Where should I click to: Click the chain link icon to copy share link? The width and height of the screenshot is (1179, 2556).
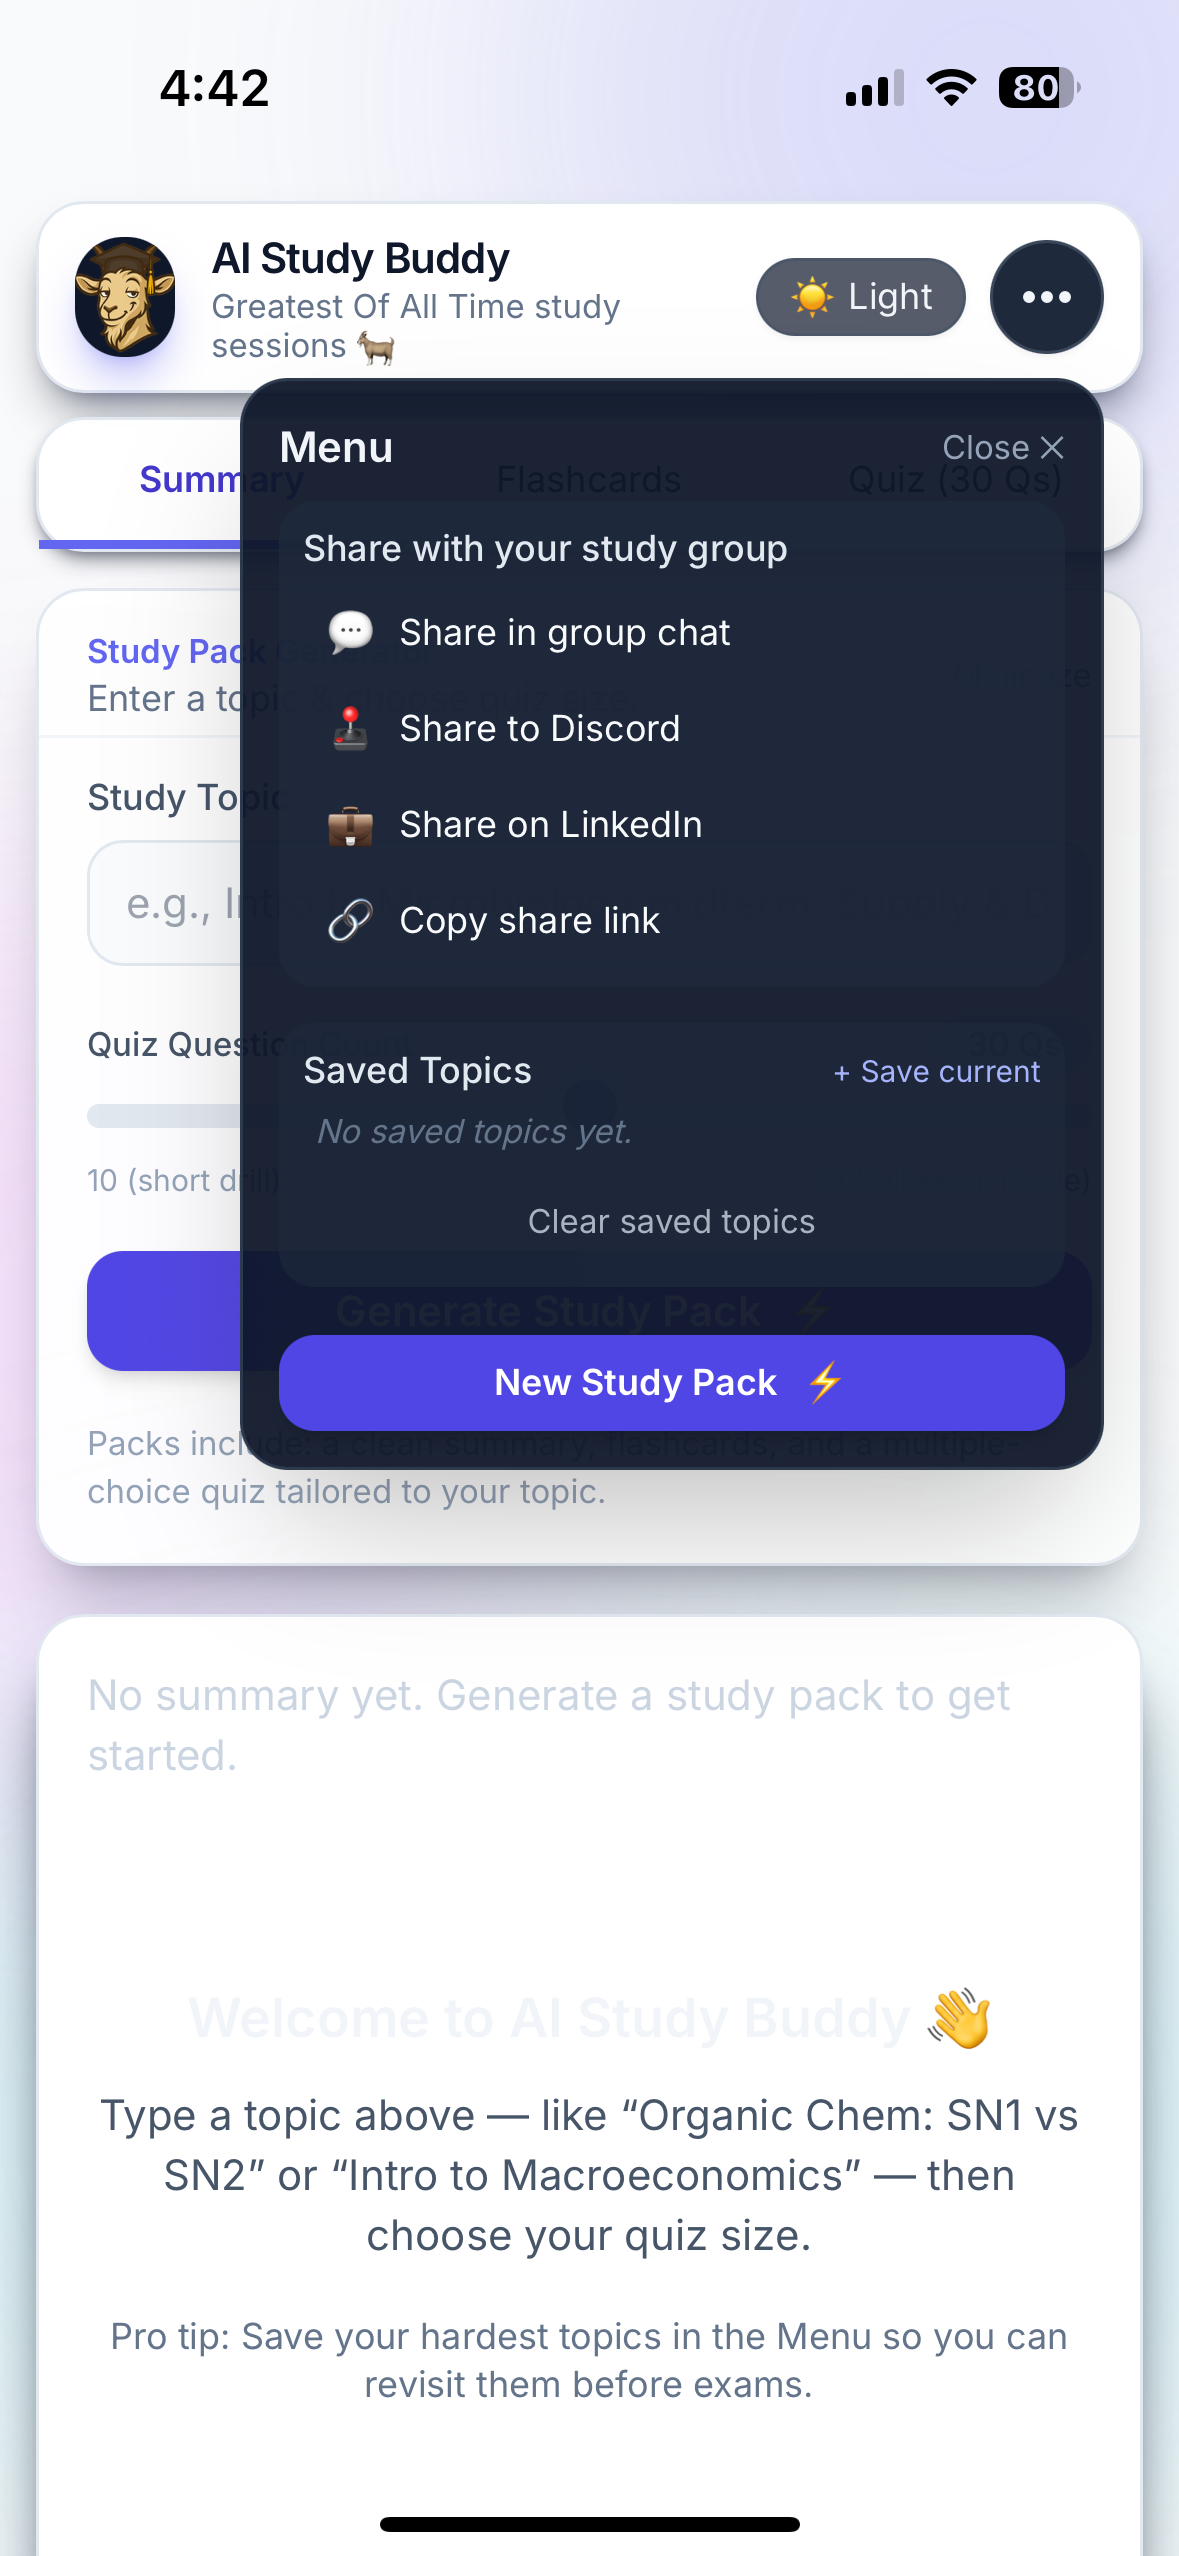(350, 919)
